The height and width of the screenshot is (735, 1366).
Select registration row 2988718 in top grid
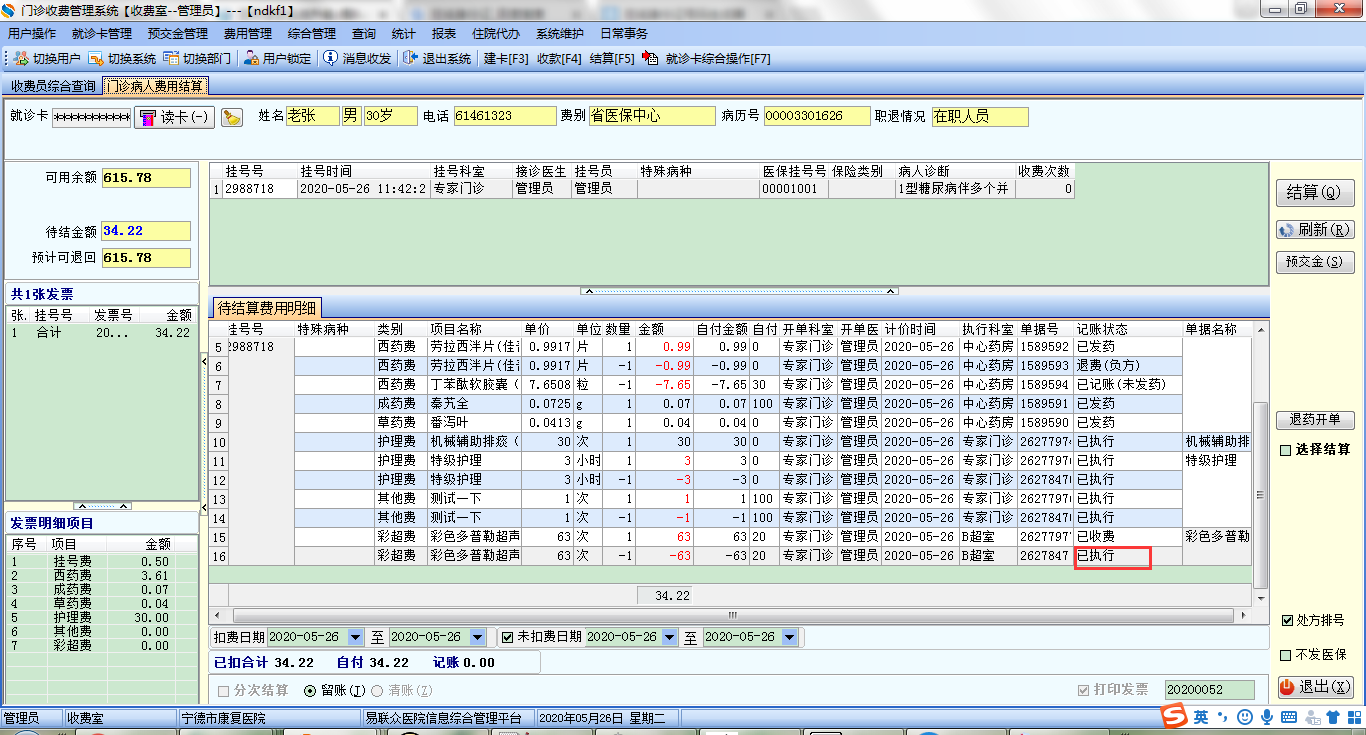coord(642,188)
